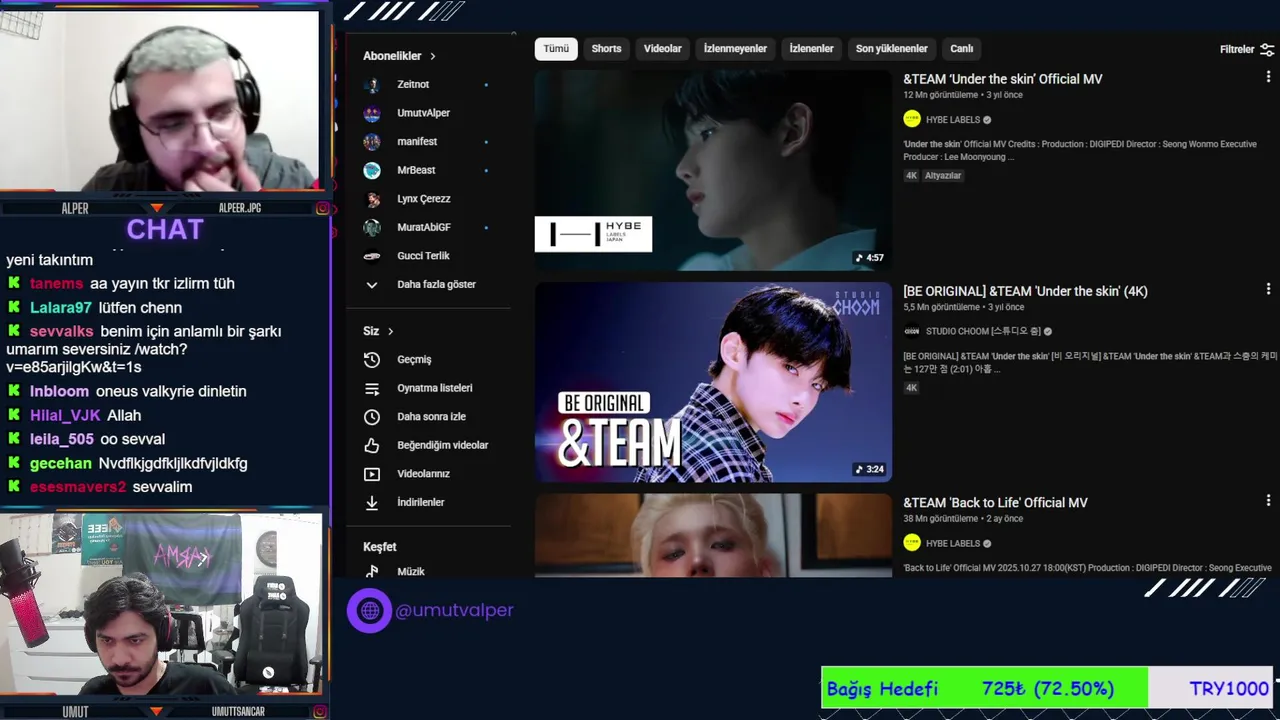Open 'Back to Life' blonde-hair thumbnail
Image resolution: width=1280 pixels, height=720 pixels.
(713, 535)
